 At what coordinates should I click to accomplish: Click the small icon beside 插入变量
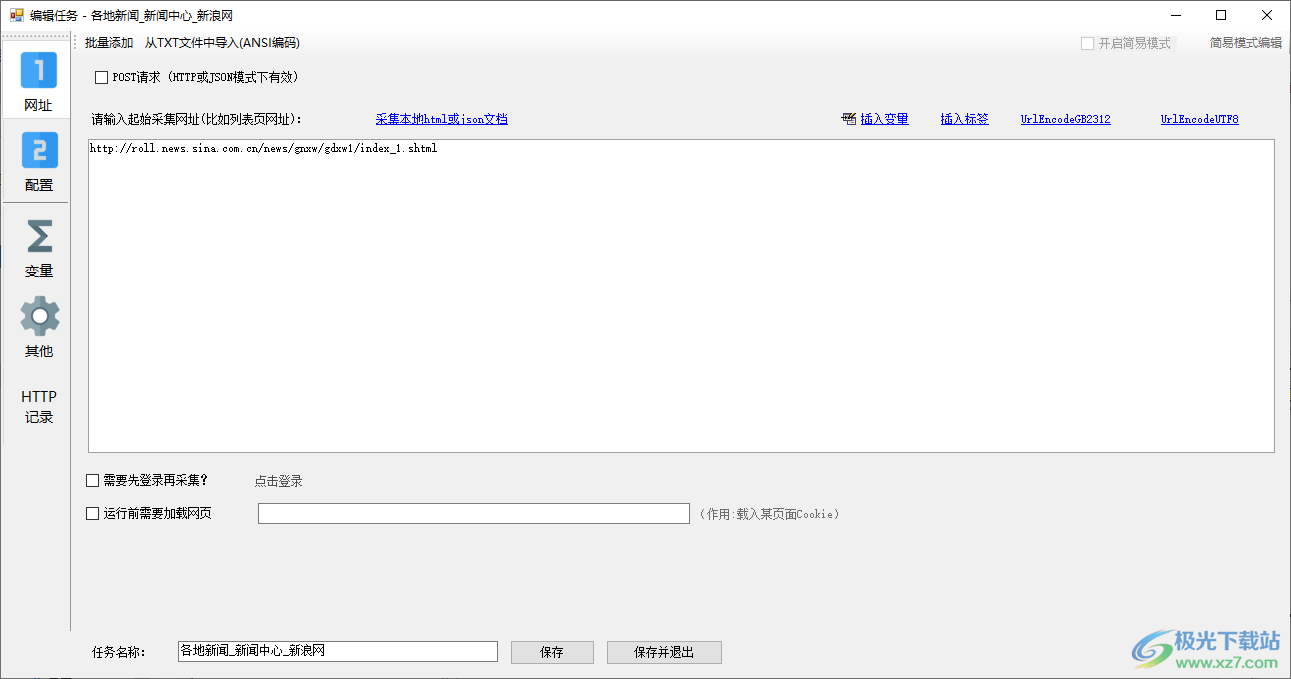849,119
